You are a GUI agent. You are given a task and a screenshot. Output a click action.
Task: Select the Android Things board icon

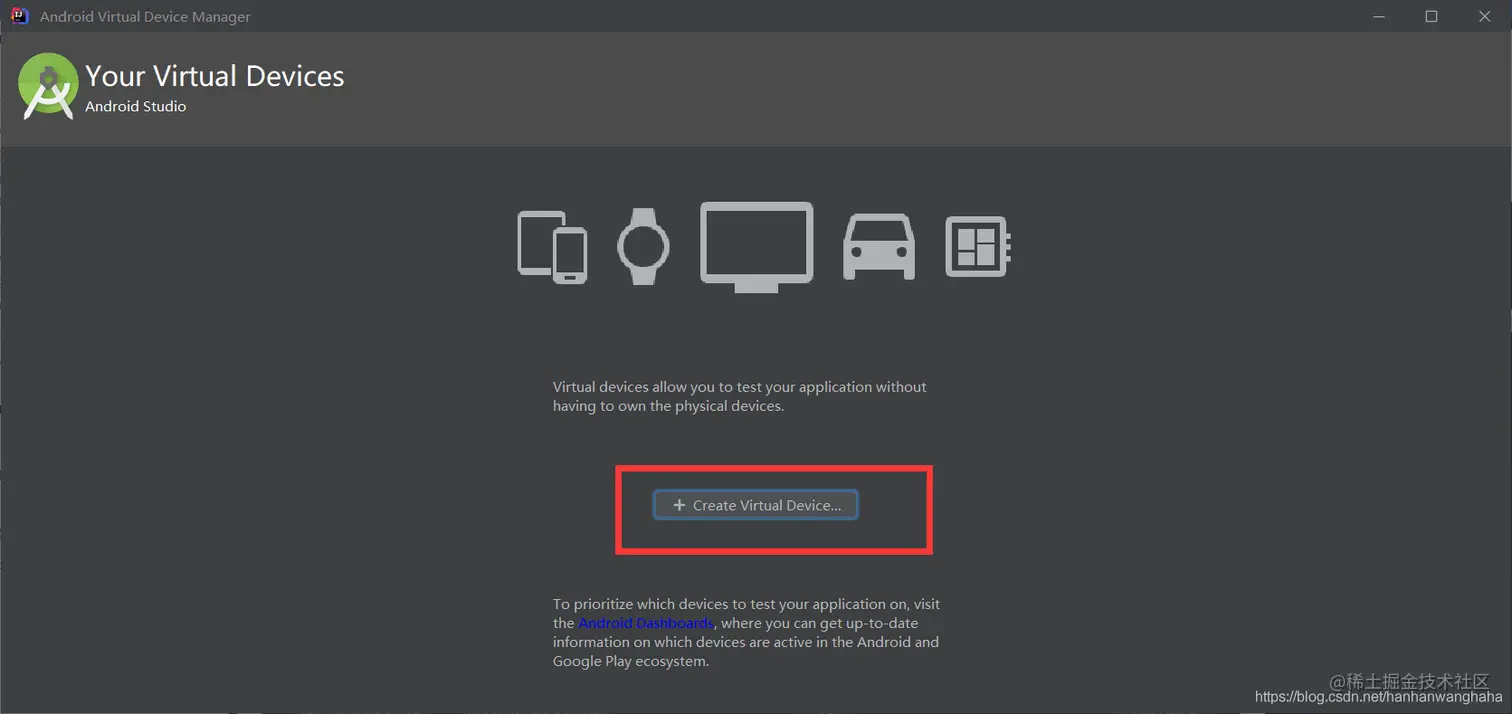click(978, 247)
